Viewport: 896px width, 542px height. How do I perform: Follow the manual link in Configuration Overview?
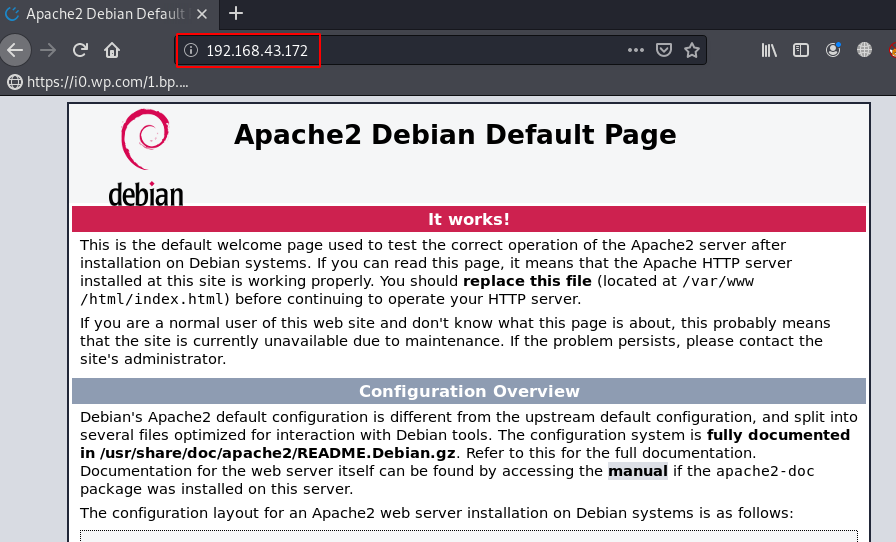point(638,471)
